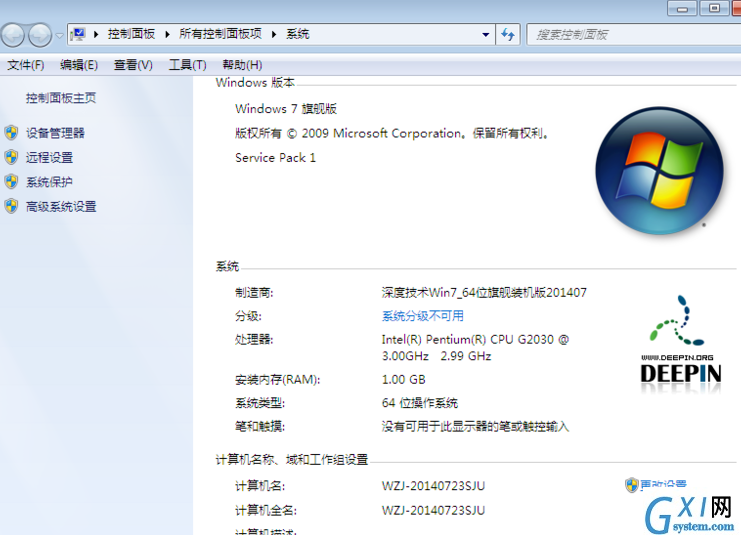Viewport: 741px width, 535px height.
Task: Select the 制造商: label
Action: point(254,293)
